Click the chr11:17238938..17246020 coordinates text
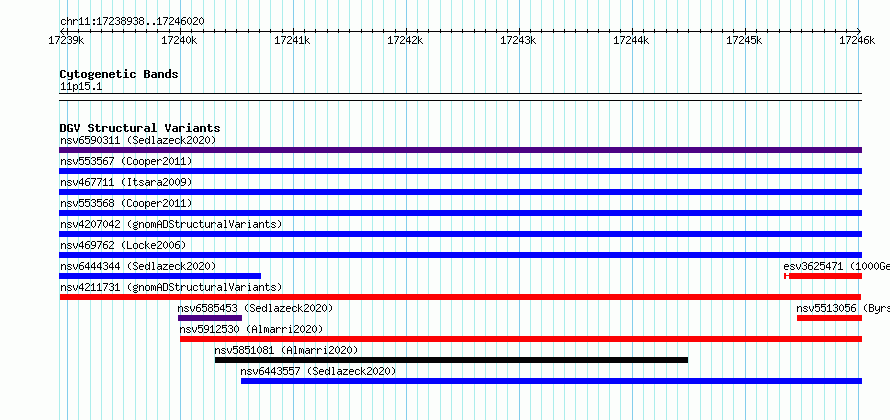This screenshot has width=890, height=420. (x=132, y=22)
